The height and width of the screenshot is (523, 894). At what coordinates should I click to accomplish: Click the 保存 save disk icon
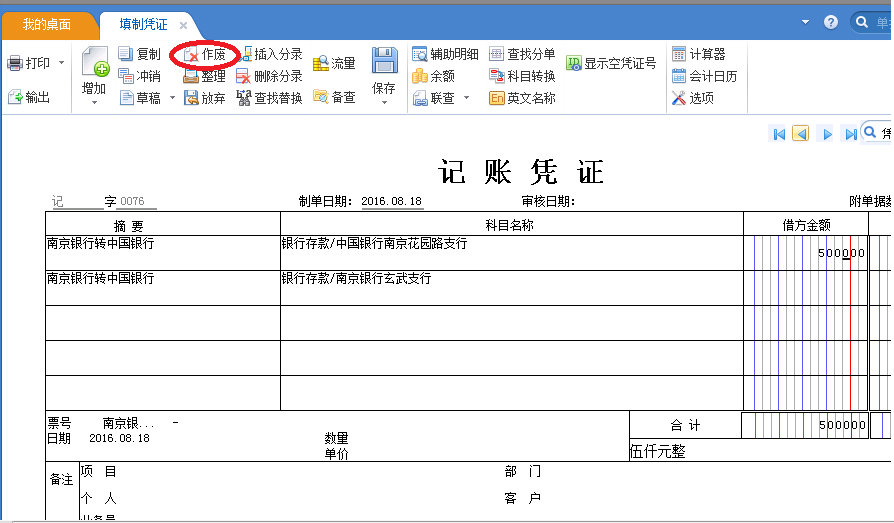[x=384, y=62]
